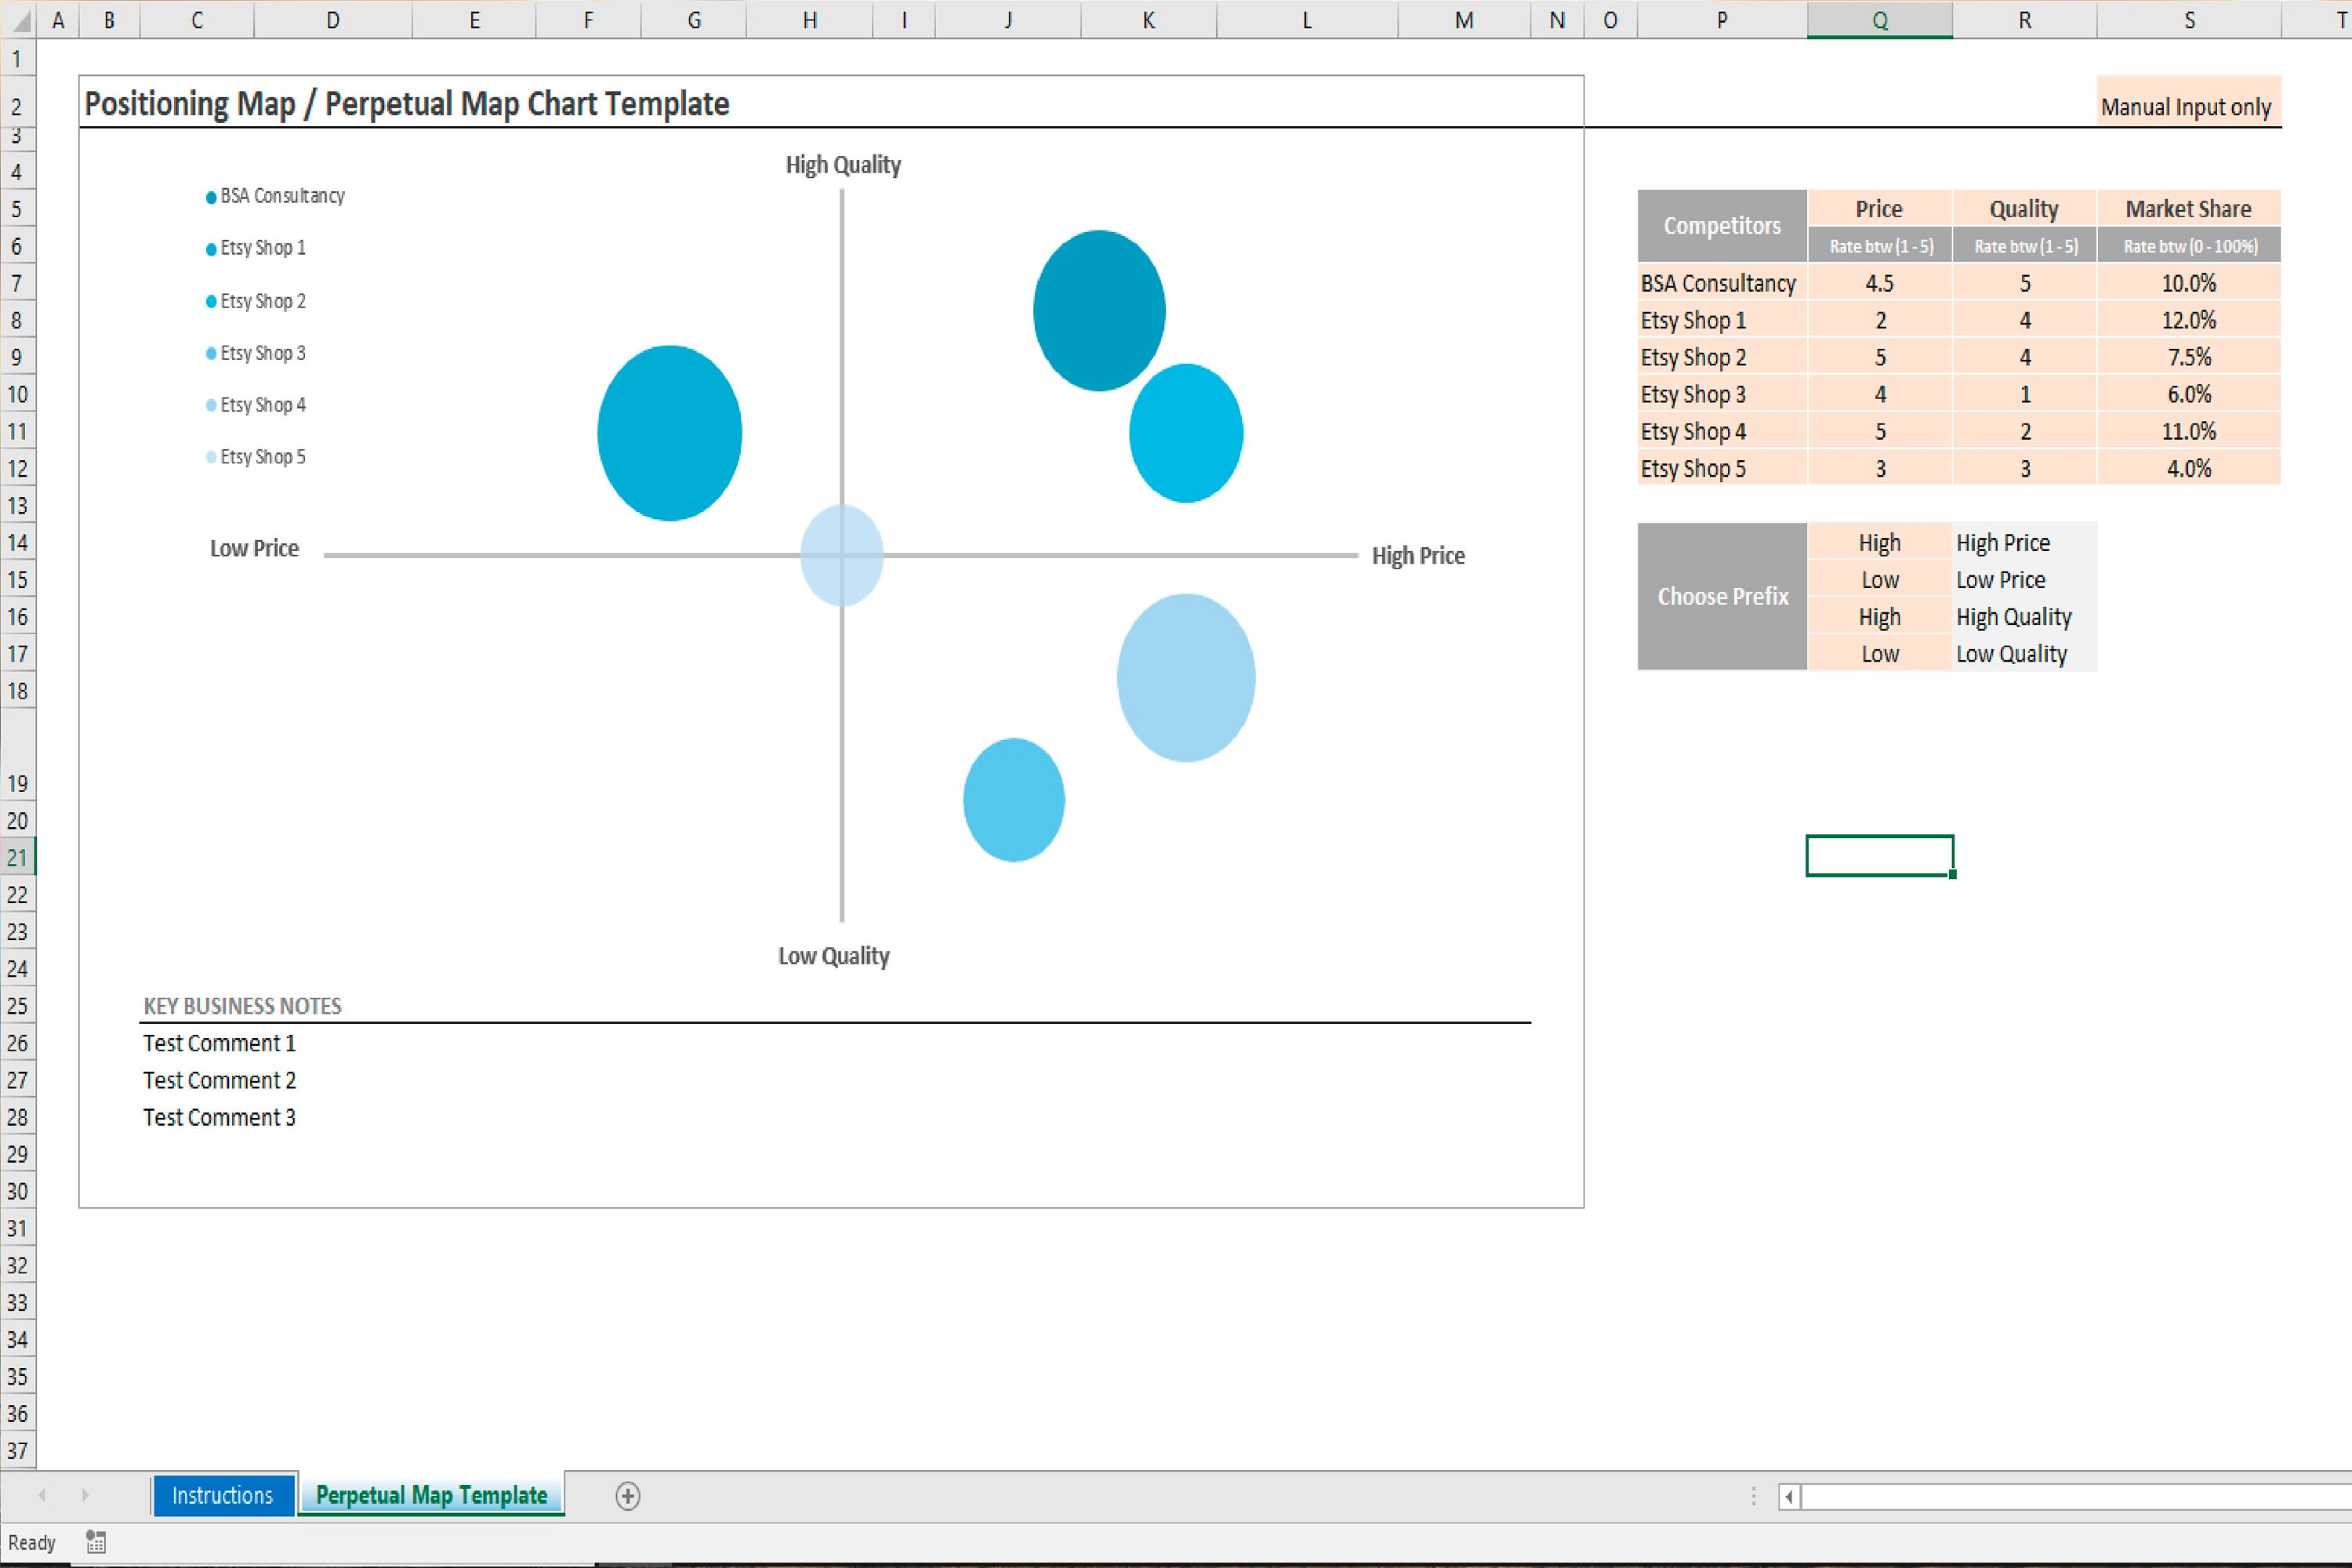The height and width of the screenshot is (1568, 2352).
Task: Switch to the Instructions sheet tab
Action: pos(222,1496)
